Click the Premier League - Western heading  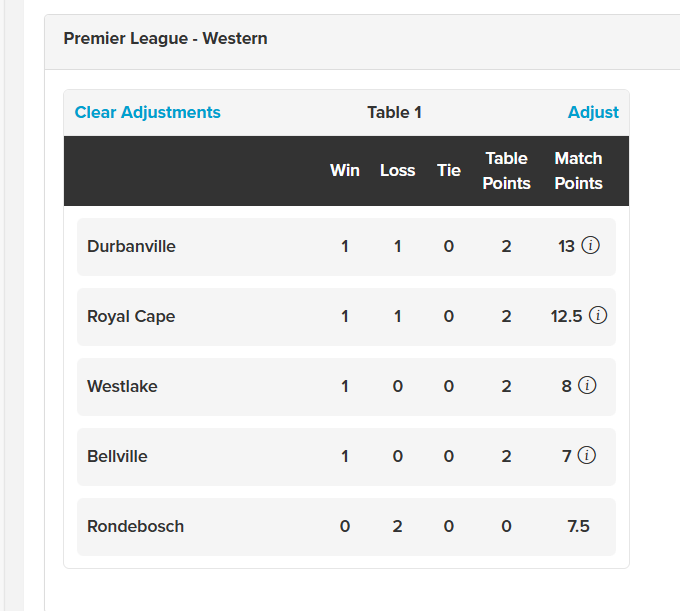pyautogui.click(x=165, y=38)
